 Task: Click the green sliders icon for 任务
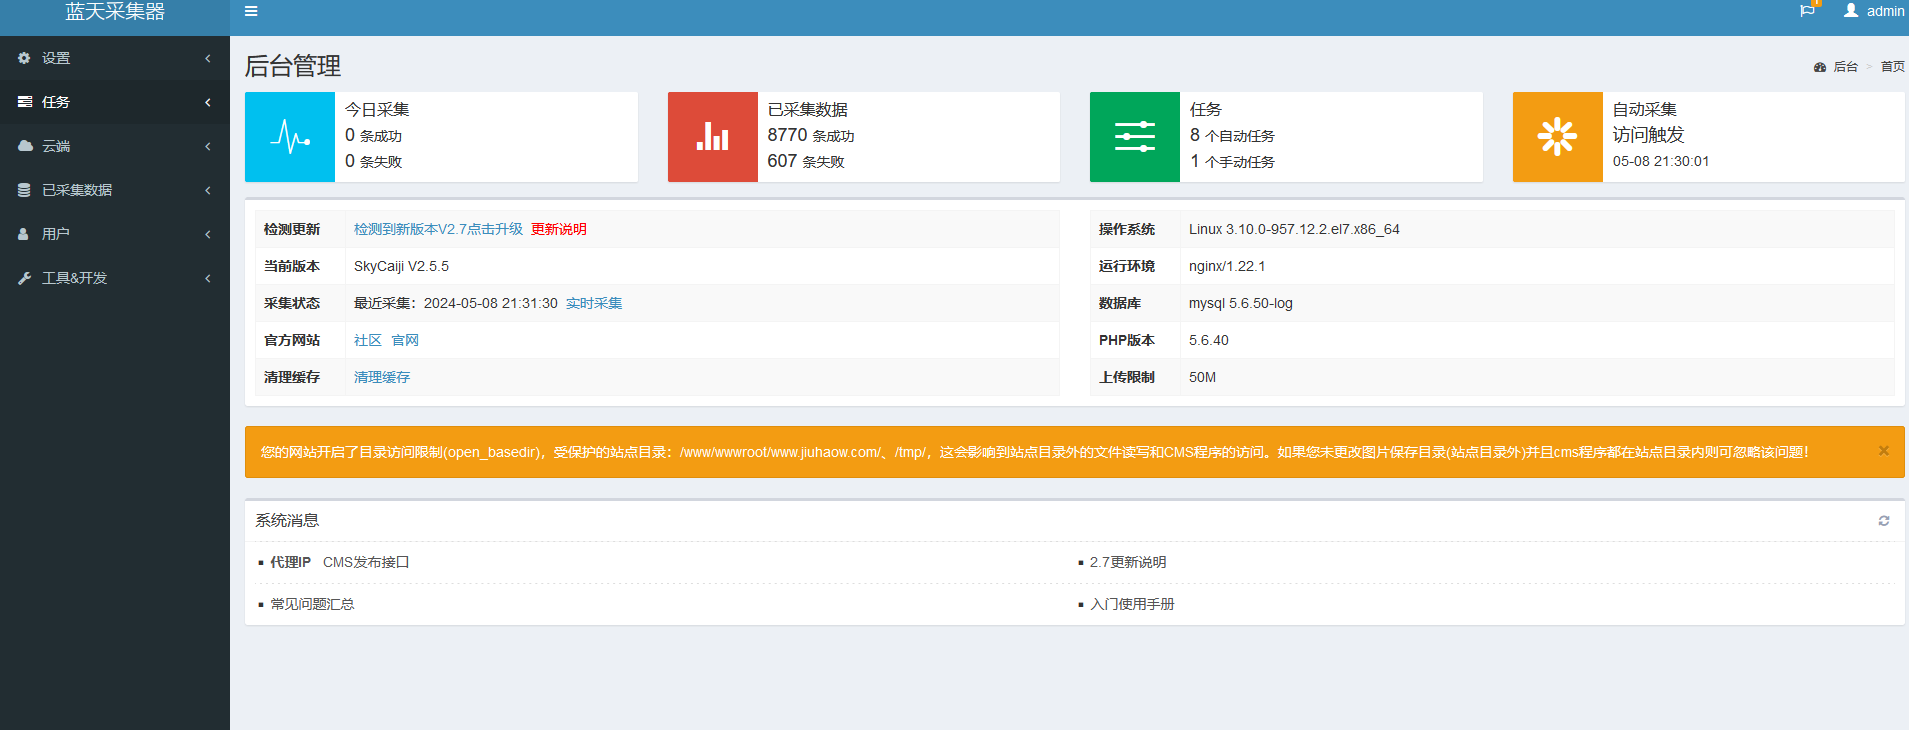(x=1135, y=137)
